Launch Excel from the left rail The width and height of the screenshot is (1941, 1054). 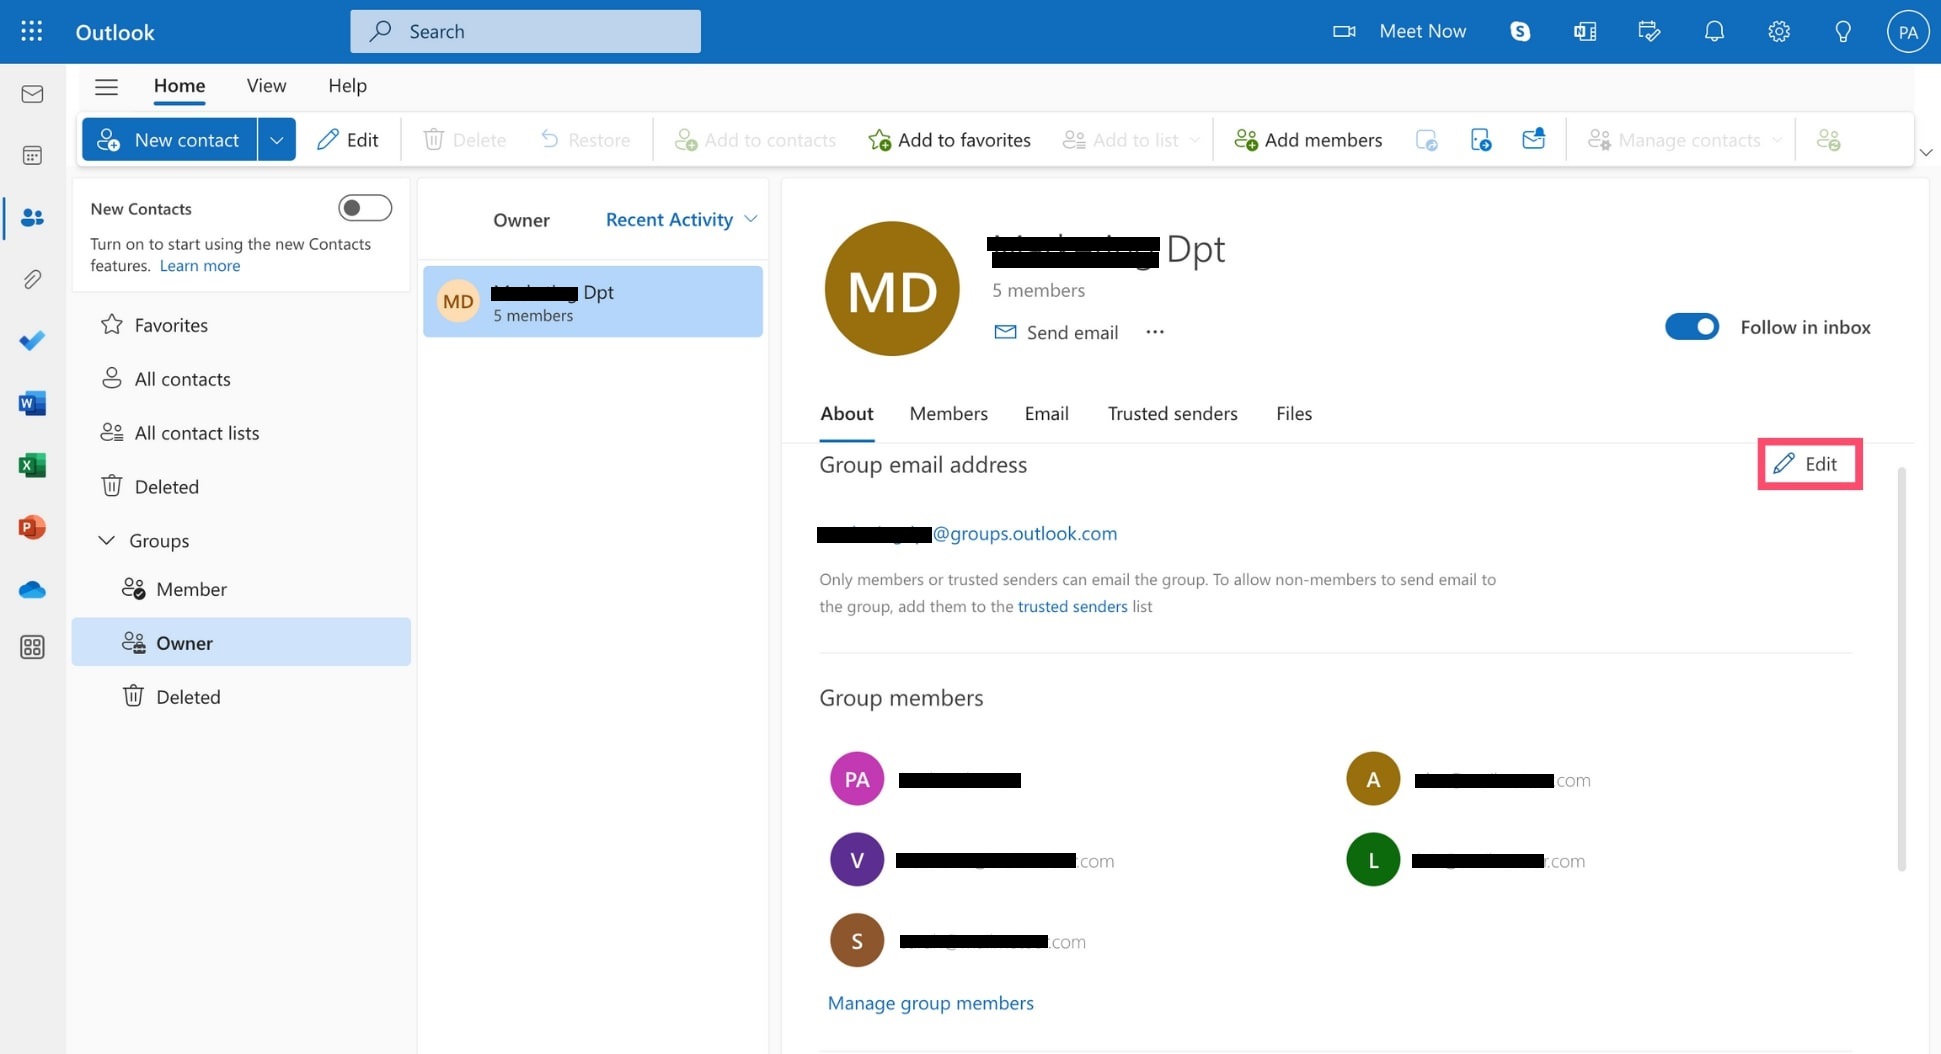click(32, 465)
